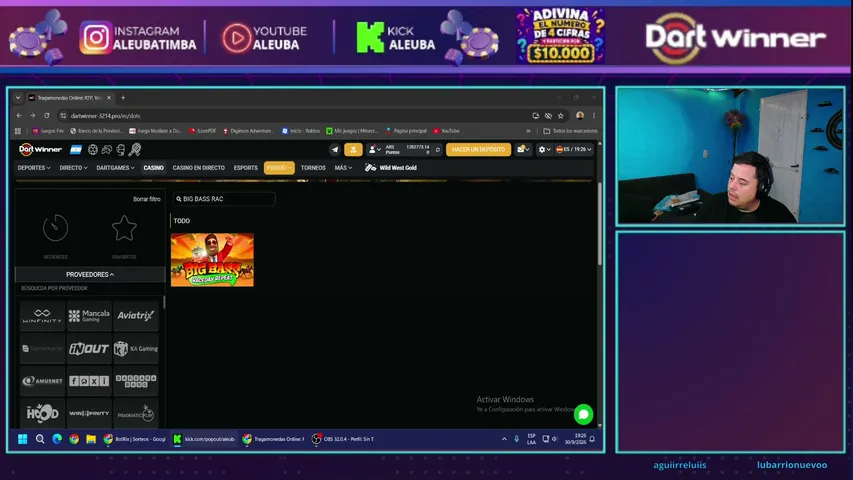Open Big Bass Race Day Repeat game

point(212,260)
